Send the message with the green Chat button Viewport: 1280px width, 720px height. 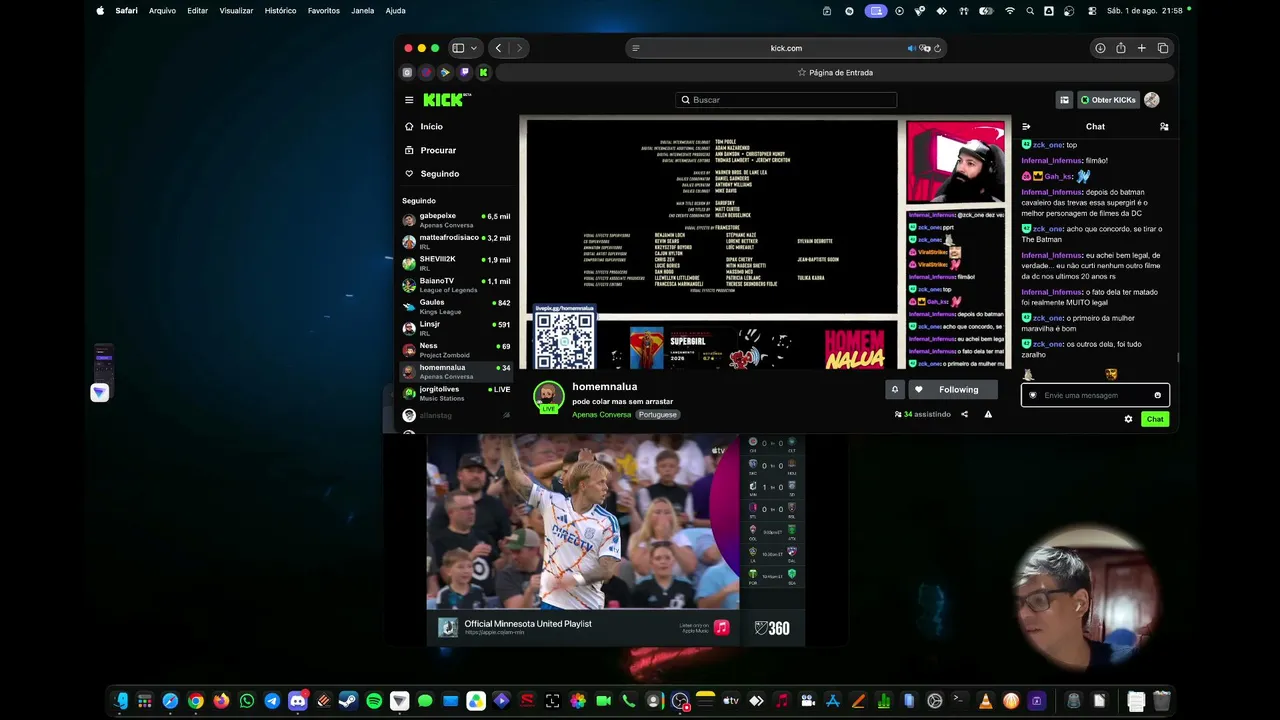(x=1155, y=419)
